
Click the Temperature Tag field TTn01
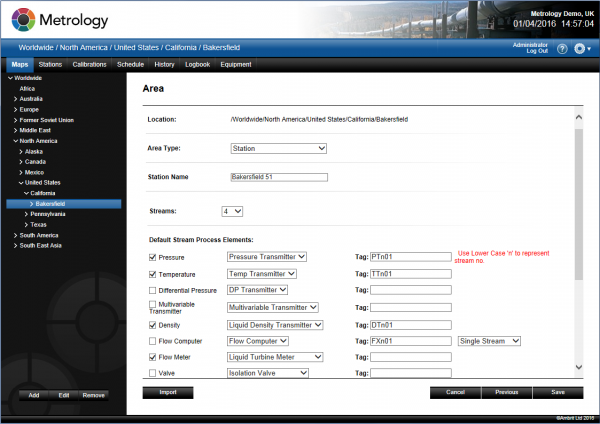(x=411, y=274)
